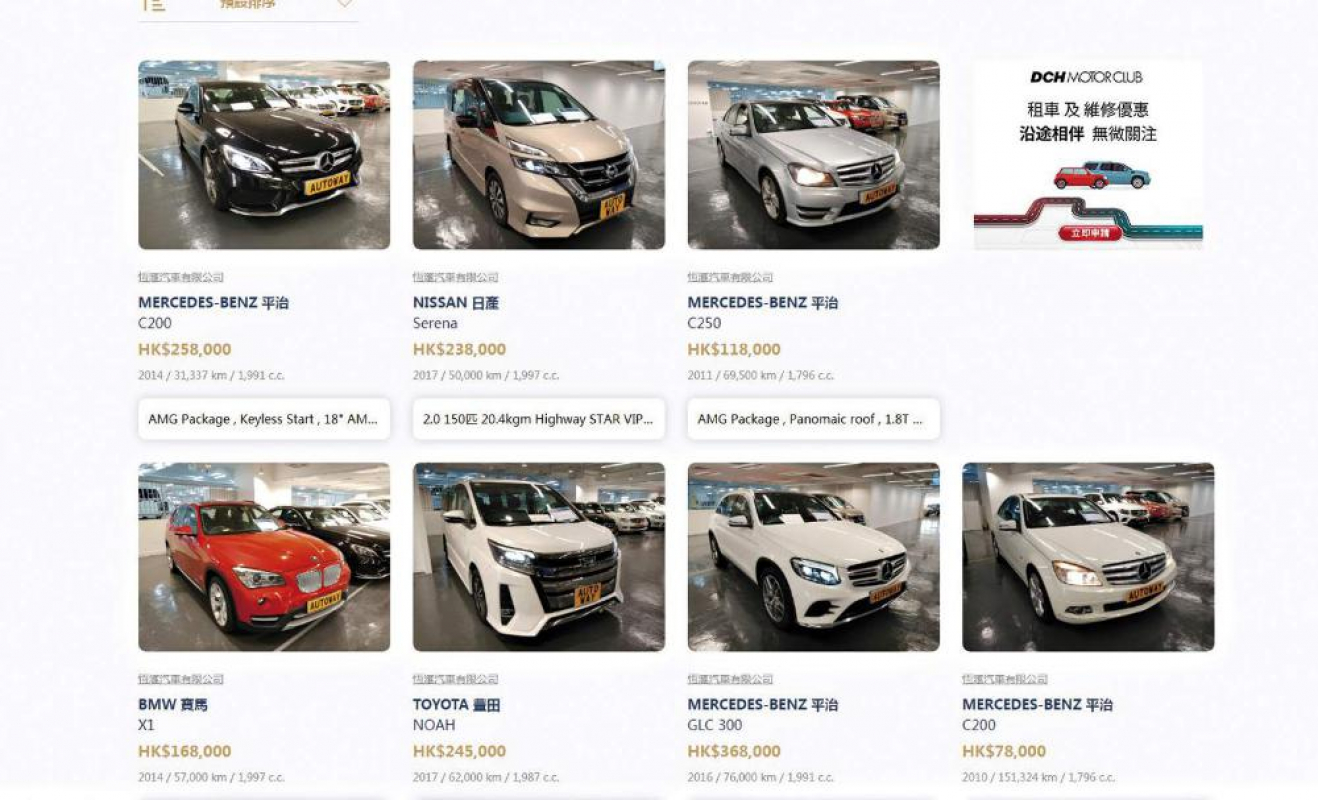Open the white Mercedes GLC 300 photo
The width and height of the screenshot is (1318, 800).
coord(813,557)
